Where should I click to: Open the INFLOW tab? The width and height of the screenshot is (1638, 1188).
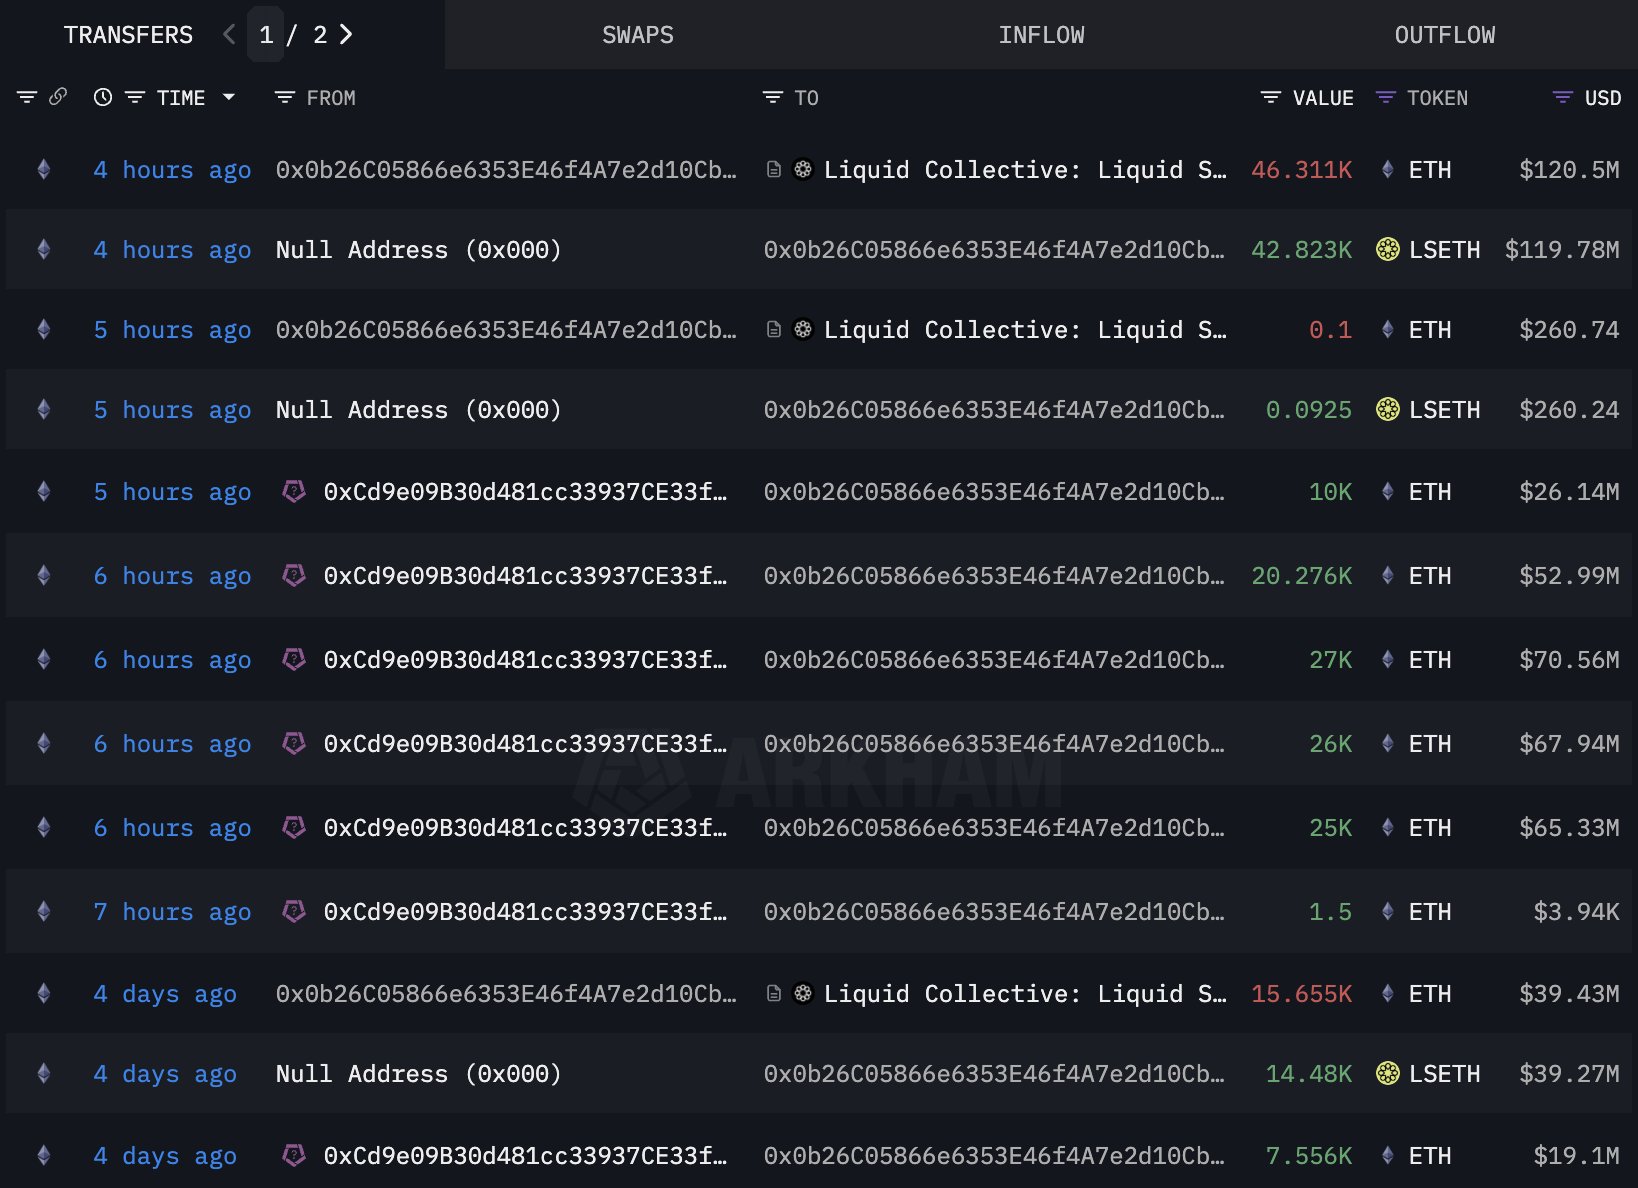click(x=1041, y=35)
